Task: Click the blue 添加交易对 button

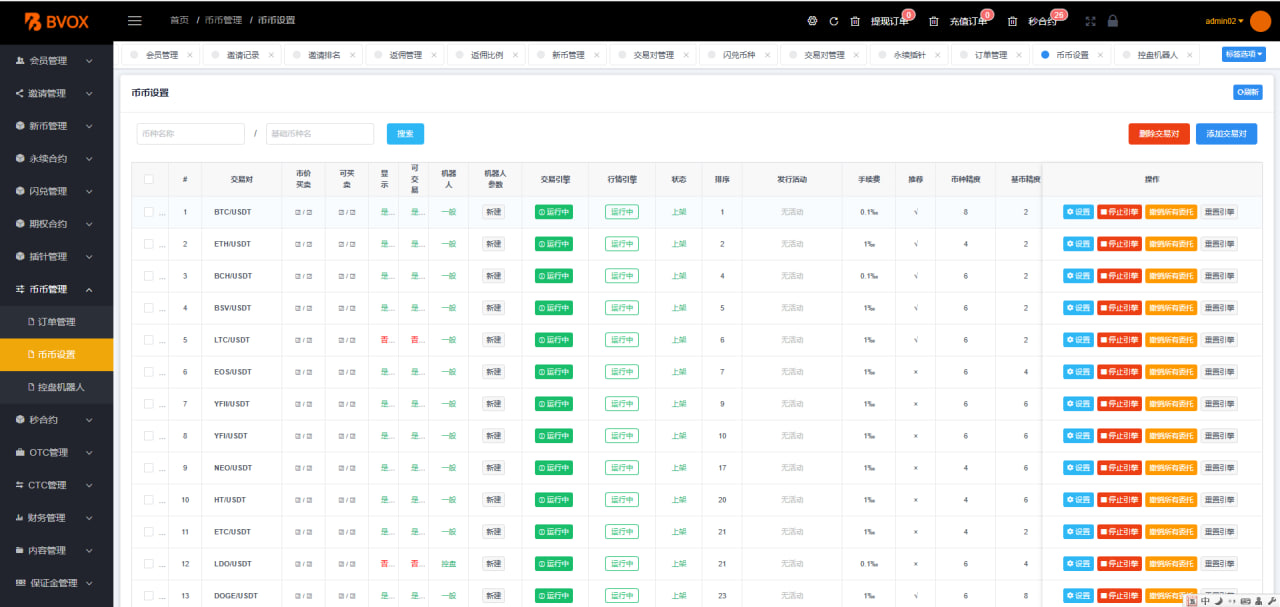Action: 1226,134
